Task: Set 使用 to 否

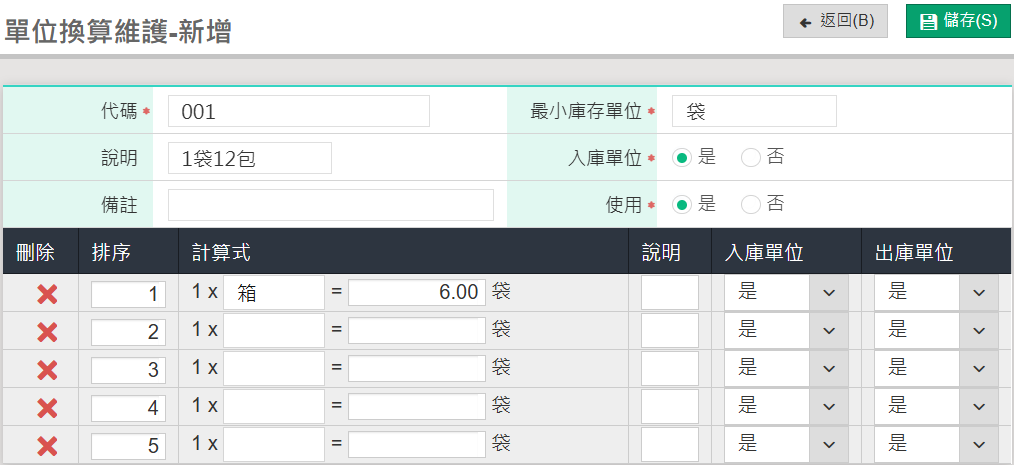Action: [x=751, y=205]
